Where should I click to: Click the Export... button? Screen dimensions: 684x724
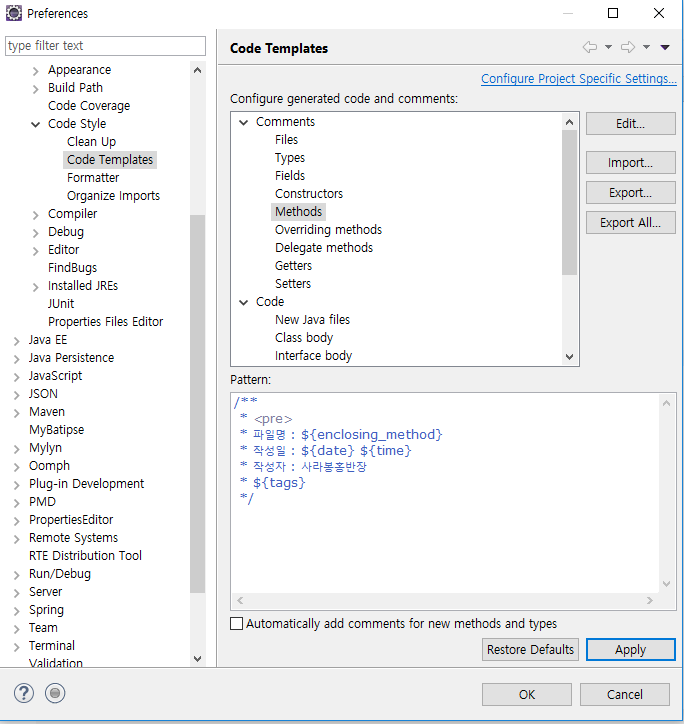[x=630, y=193]
